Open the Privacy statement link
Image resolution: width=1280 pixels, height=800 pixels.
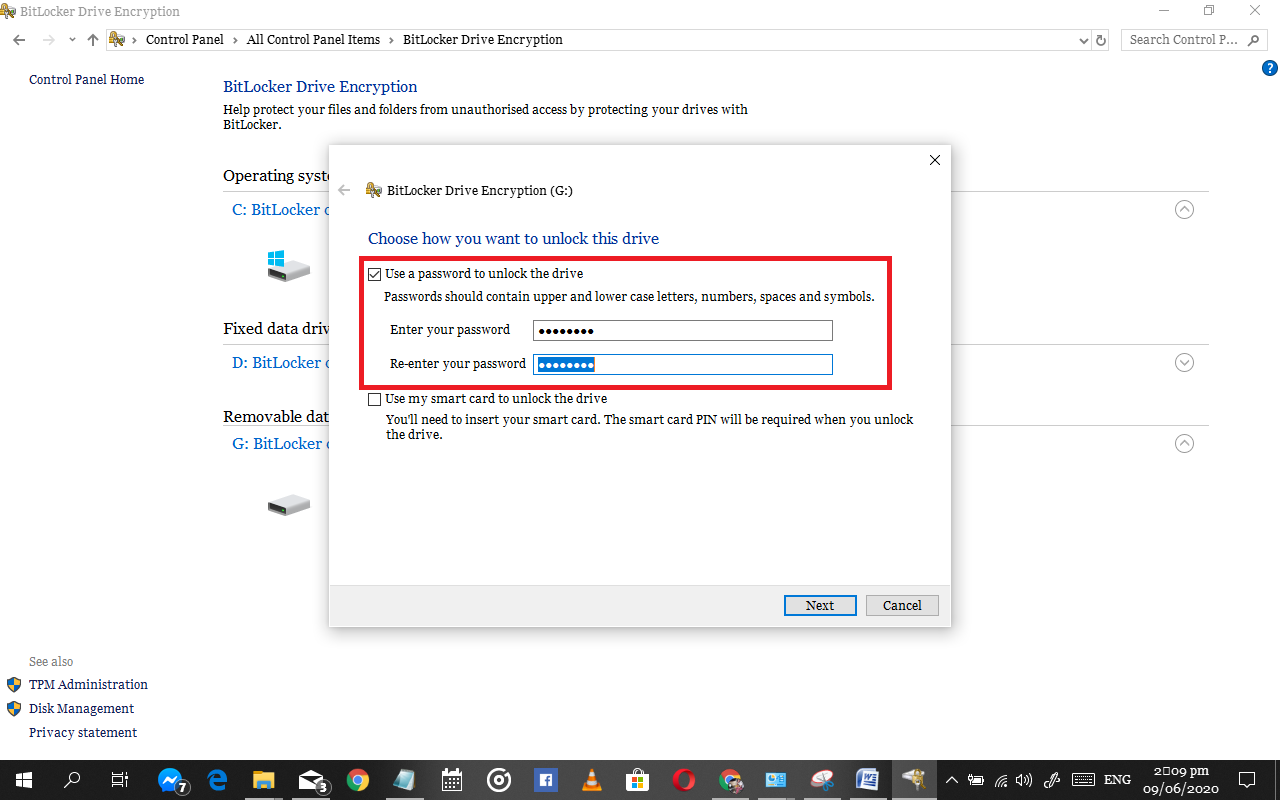click(x=83, y=732)
